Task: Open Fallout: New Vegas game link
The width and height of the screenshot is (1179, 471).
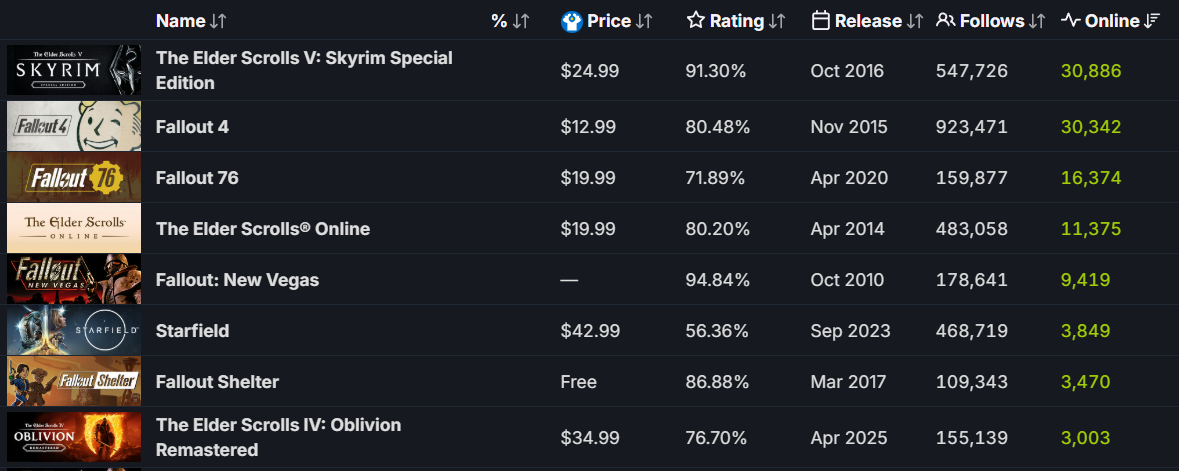Action: (x=237, y=280)
